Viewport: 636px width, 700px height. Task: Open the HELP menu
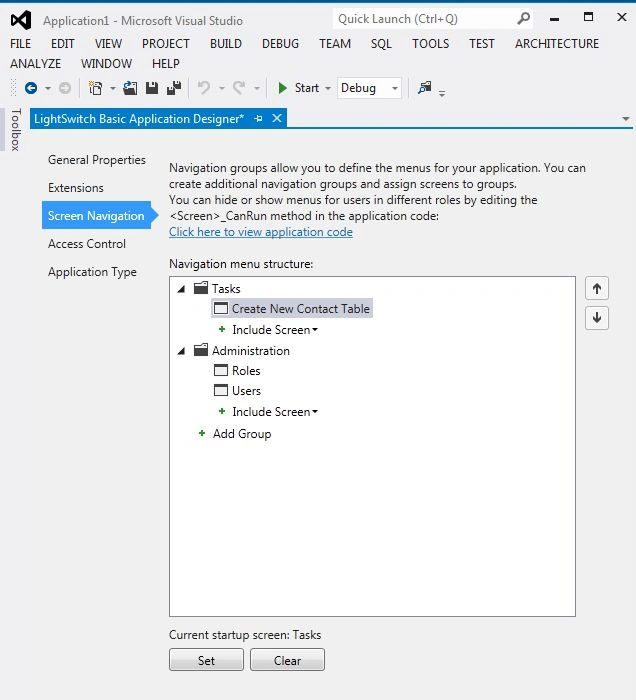pos(166,64)
